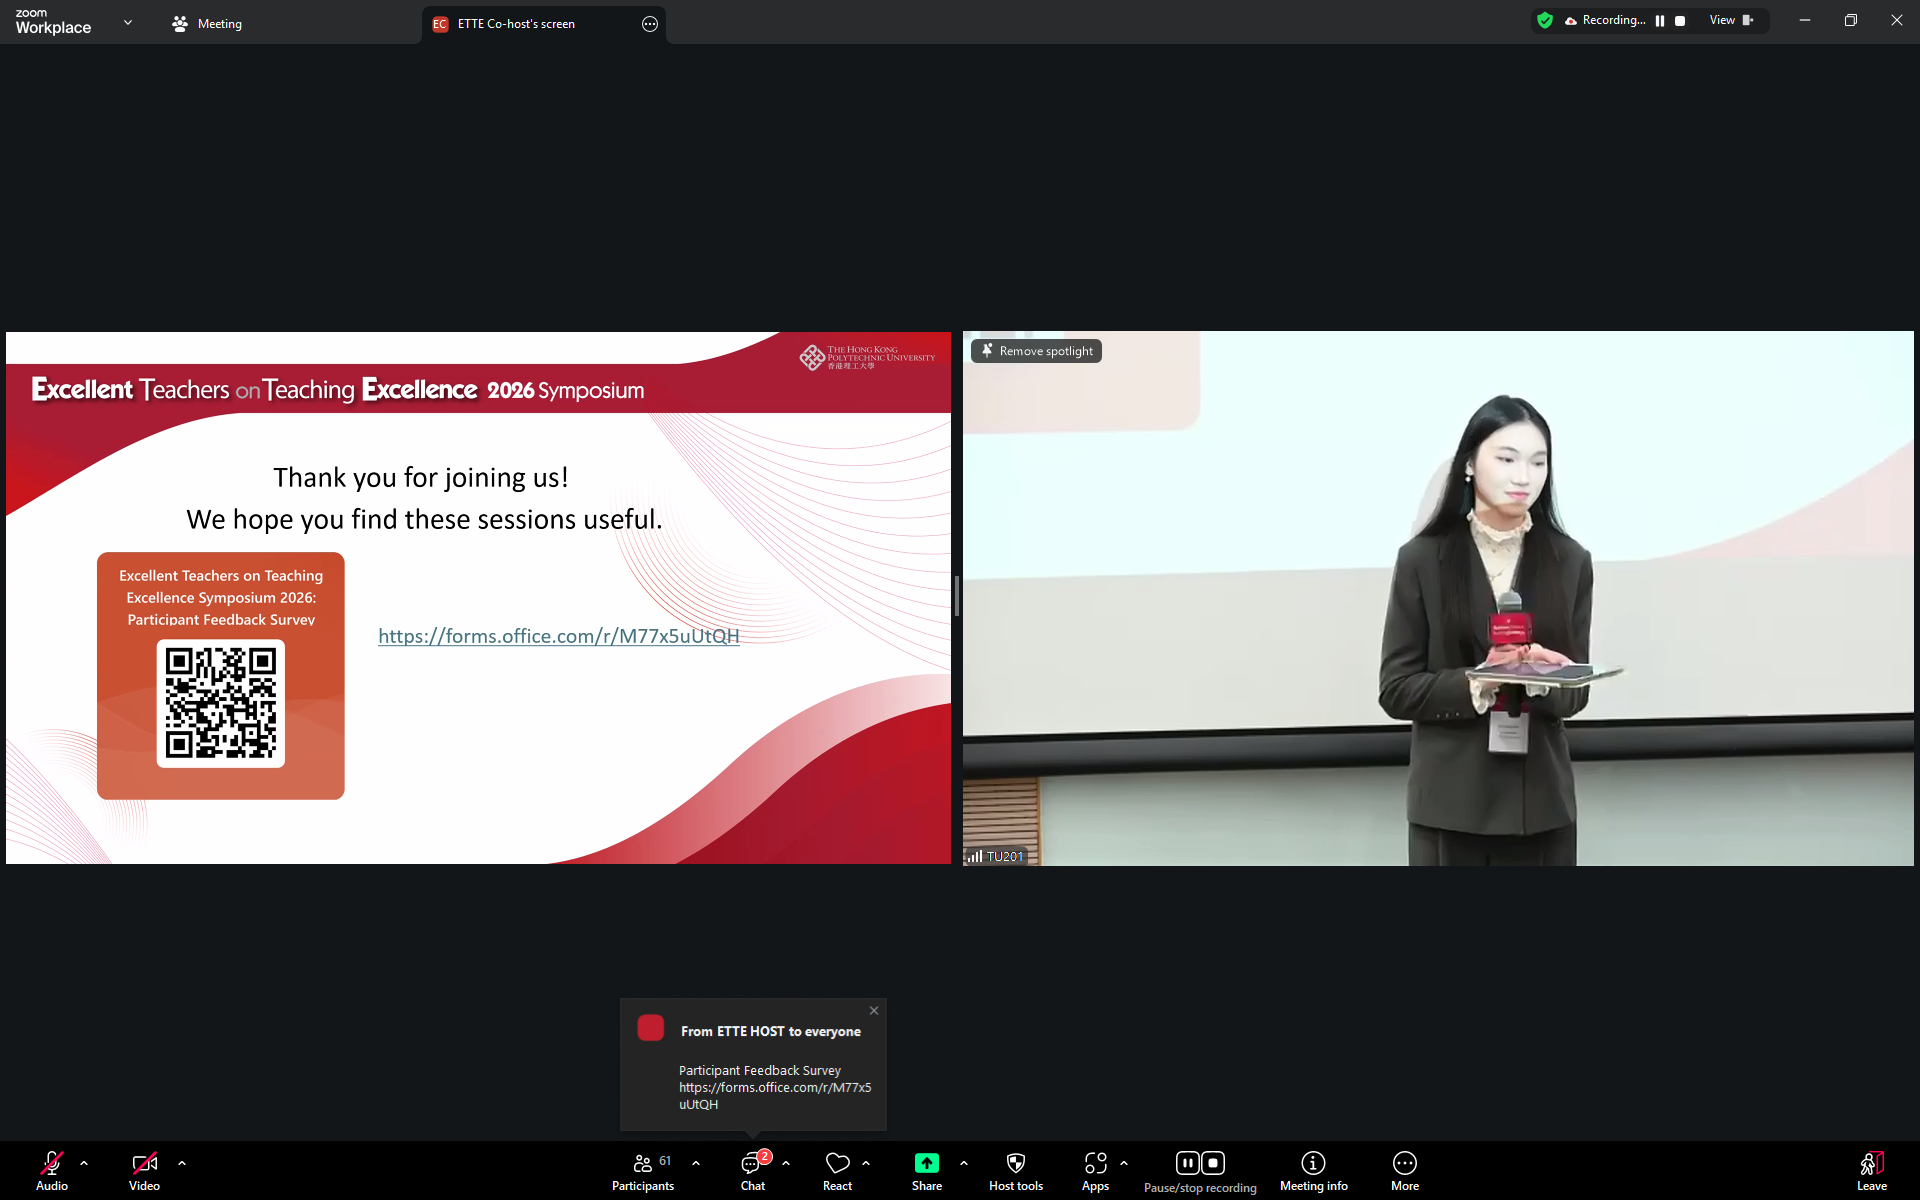Dismiss the ETTE HOST chat notification

874,1010
